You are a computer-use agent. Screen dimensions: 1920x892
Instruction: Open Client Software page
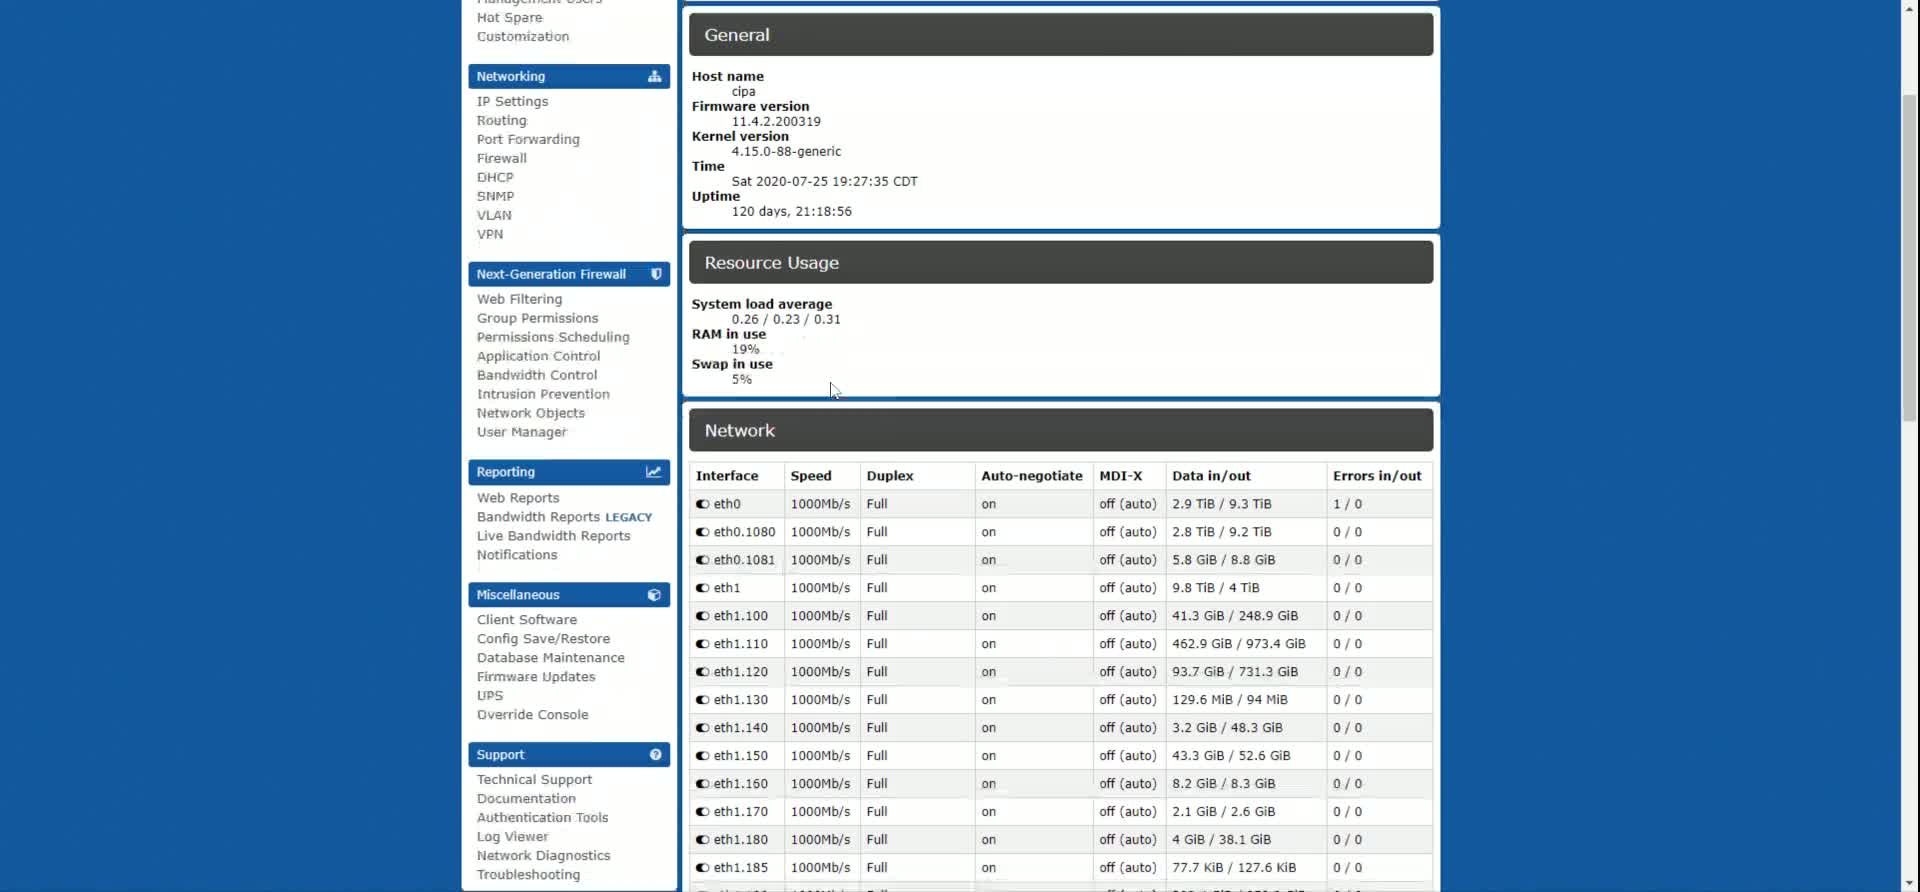tap(527, 620)
